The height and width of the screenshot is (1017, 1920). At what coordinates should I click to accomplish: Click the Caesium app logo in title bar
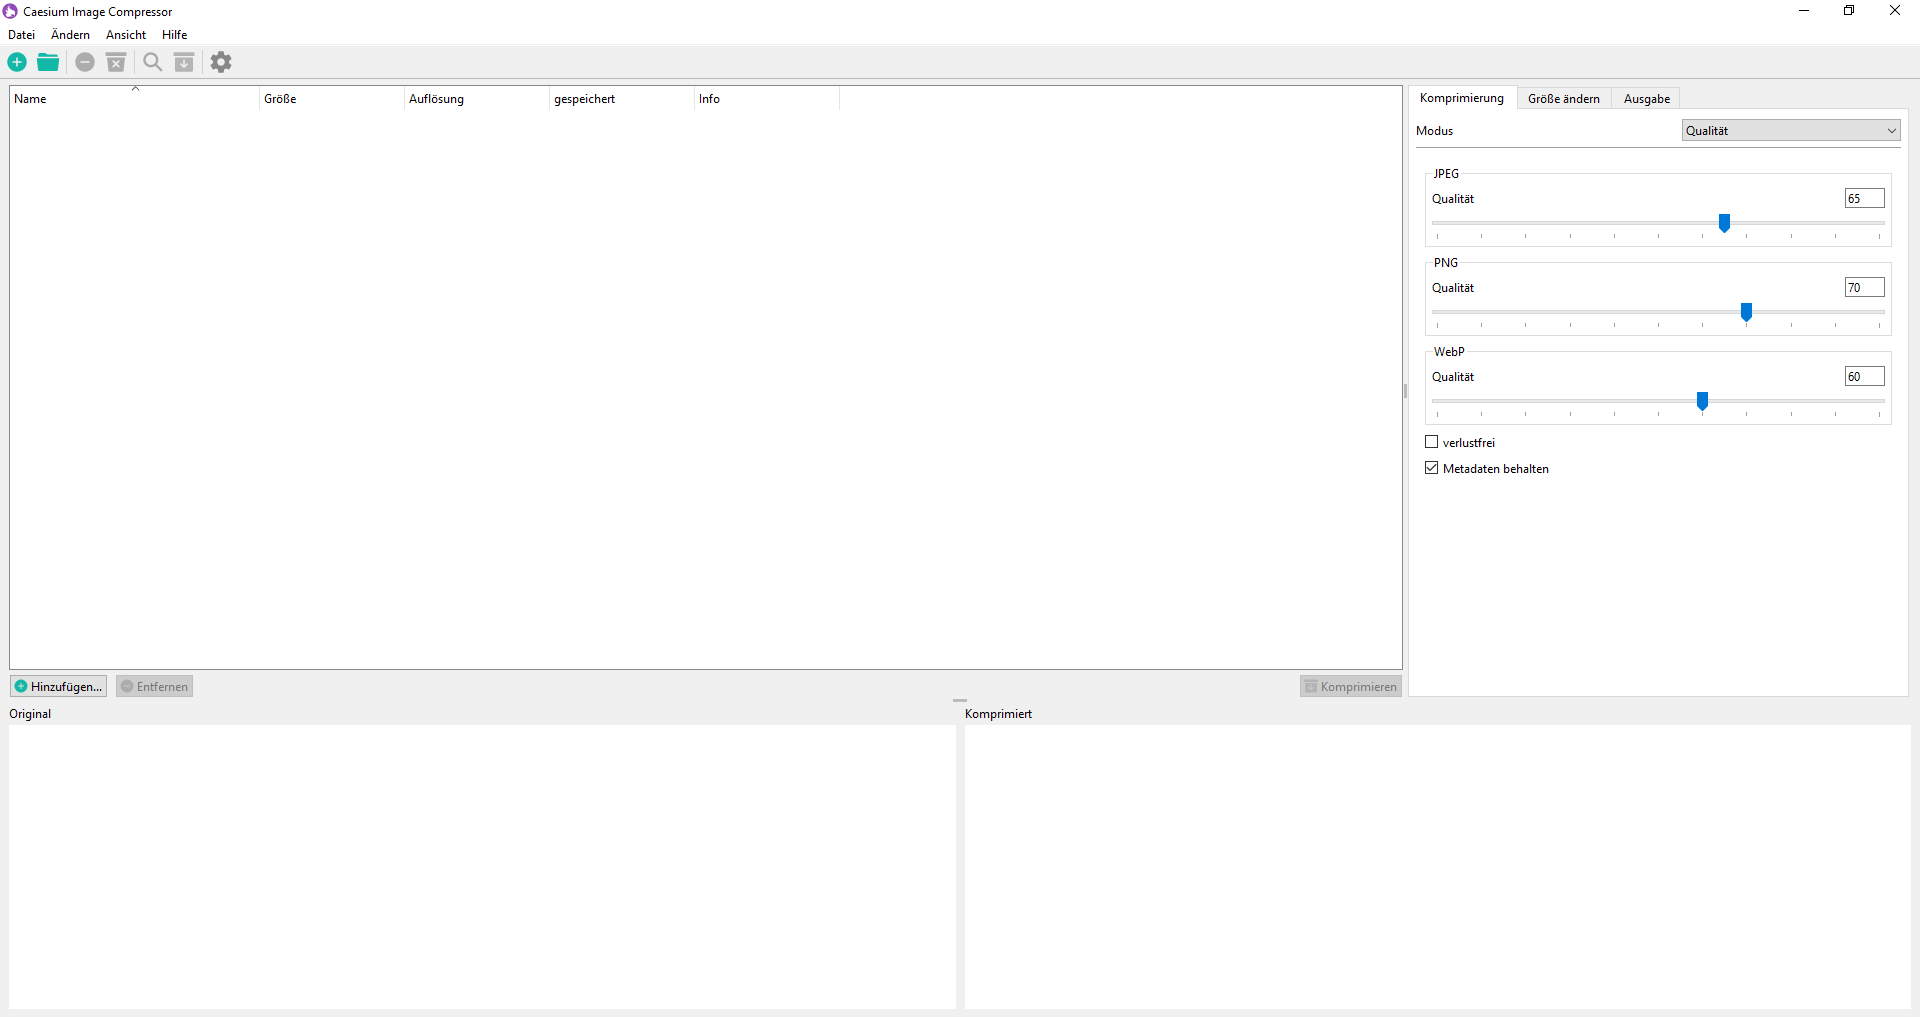point(11,11)
